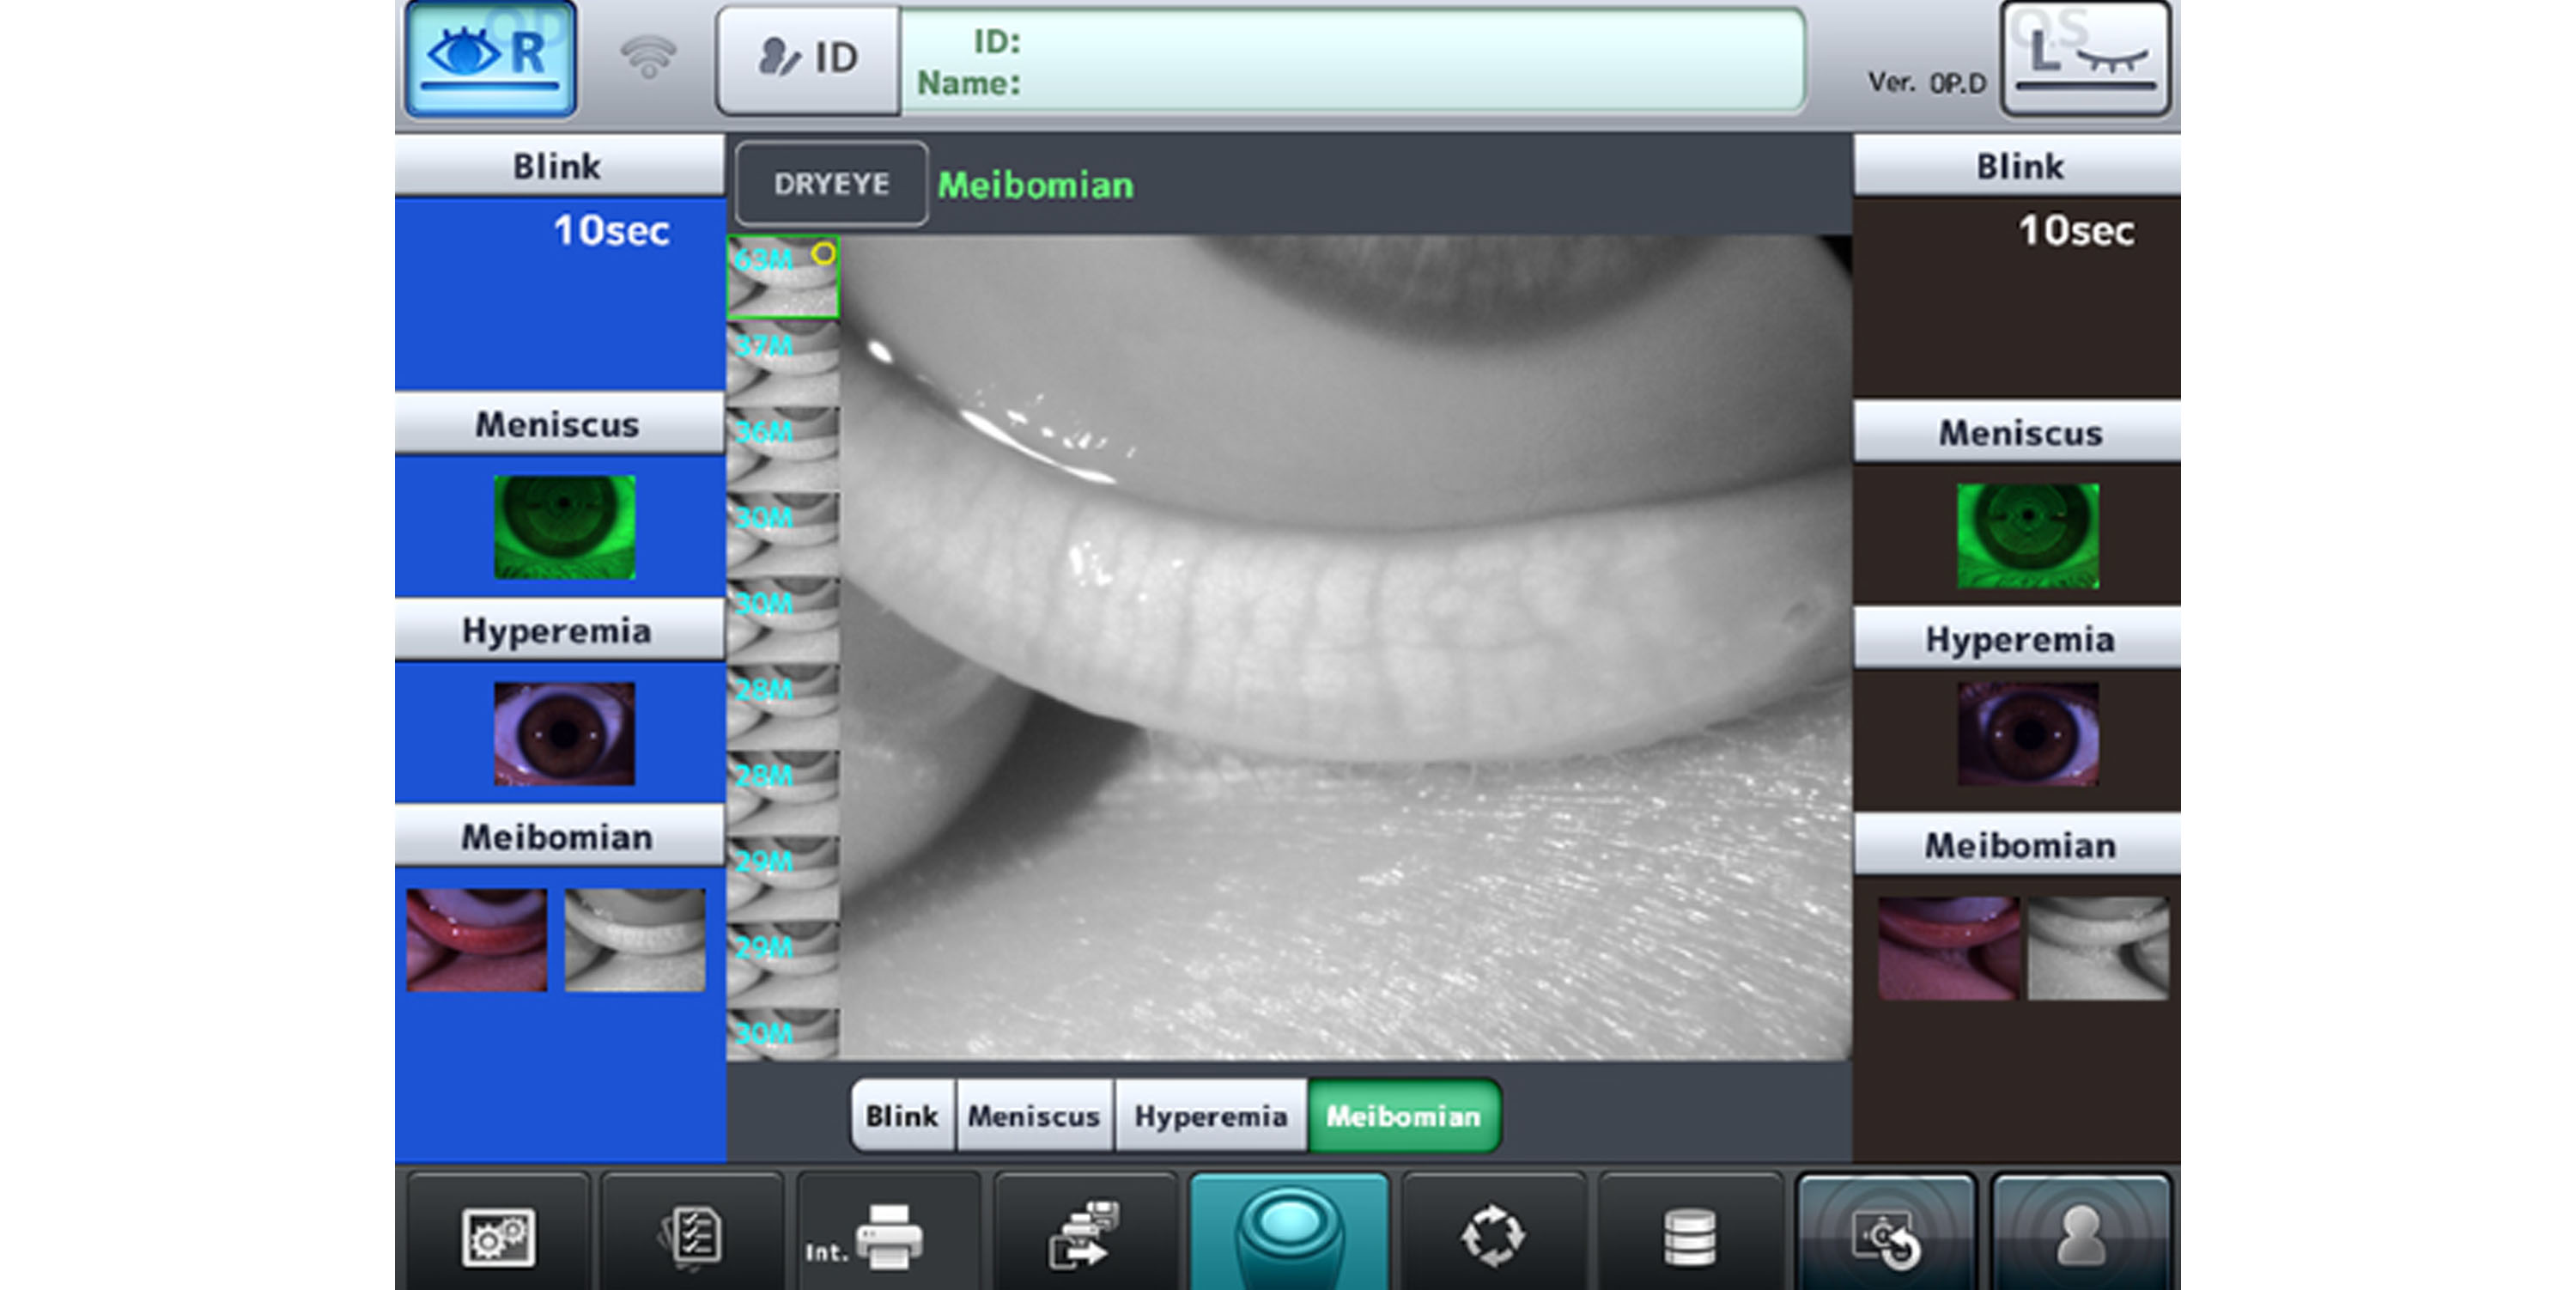The height and width of the screenshot is (1290, 2576).
Task: Click the checklist report icon
Action: (692, 1236)
